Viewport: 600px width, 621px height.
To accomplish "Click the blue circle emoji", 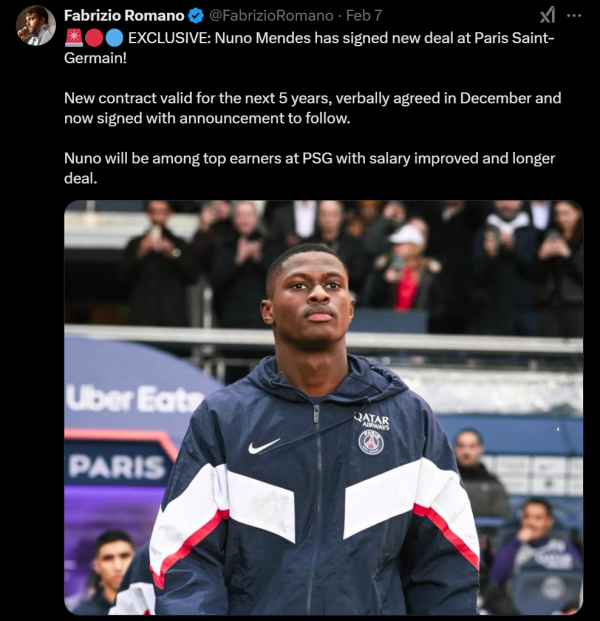I will 115,38.
